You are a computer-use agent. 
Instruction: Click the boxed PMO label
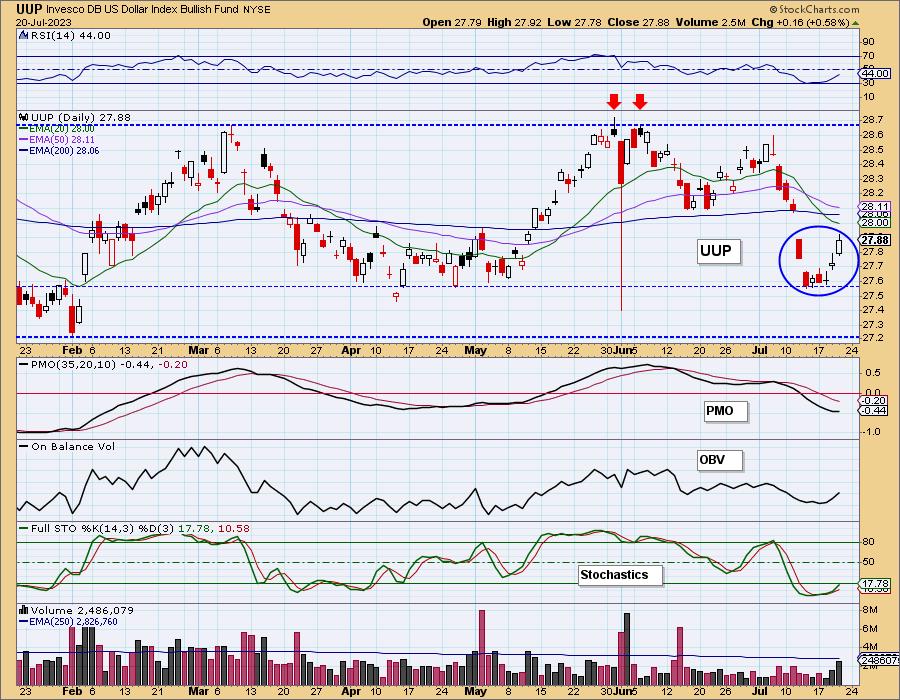725,411
